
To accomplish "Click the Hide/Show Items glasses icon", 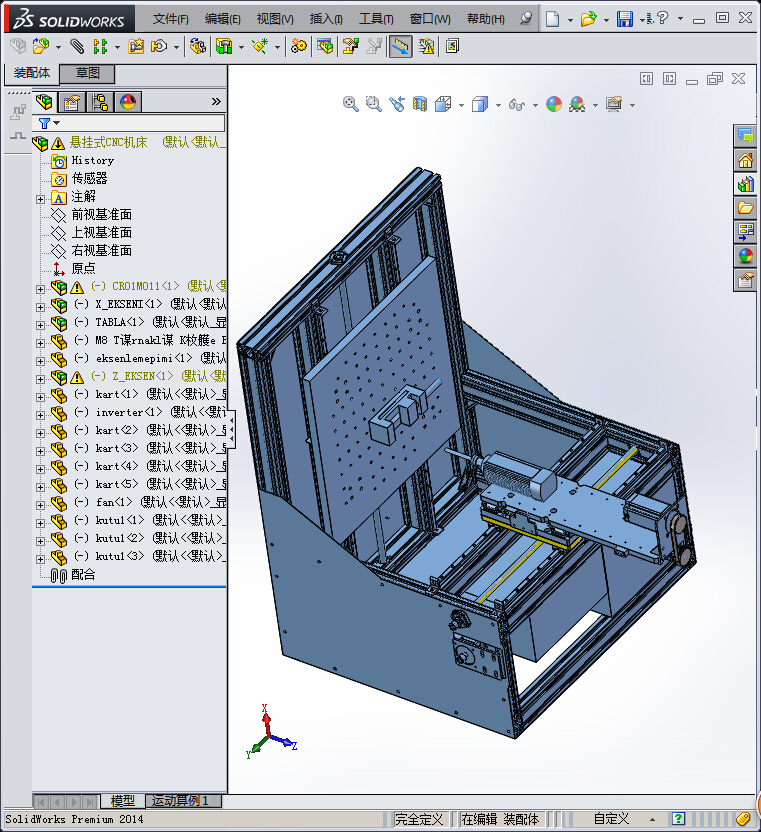I will (517, 105).
